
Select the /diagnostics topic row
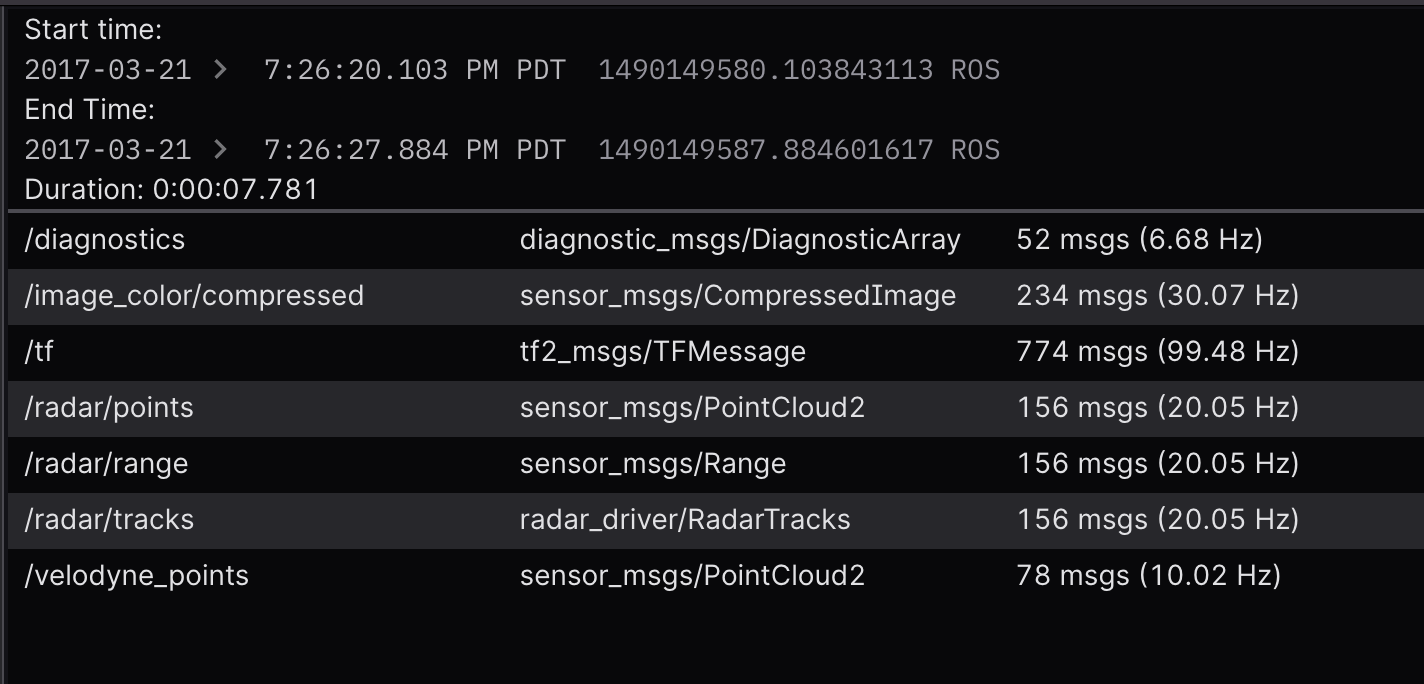(105, 240)
